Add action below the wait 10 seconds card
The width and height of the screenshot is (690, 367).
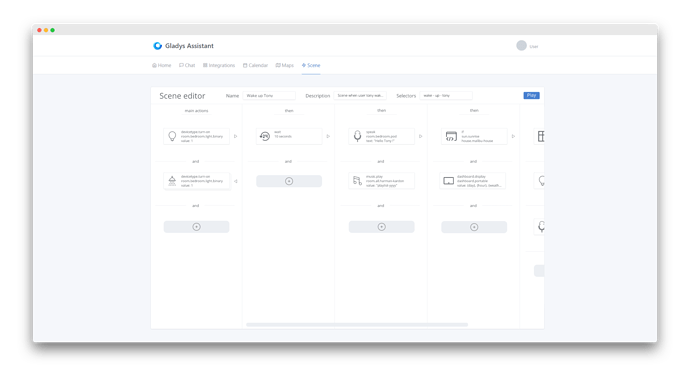(289, 181)
